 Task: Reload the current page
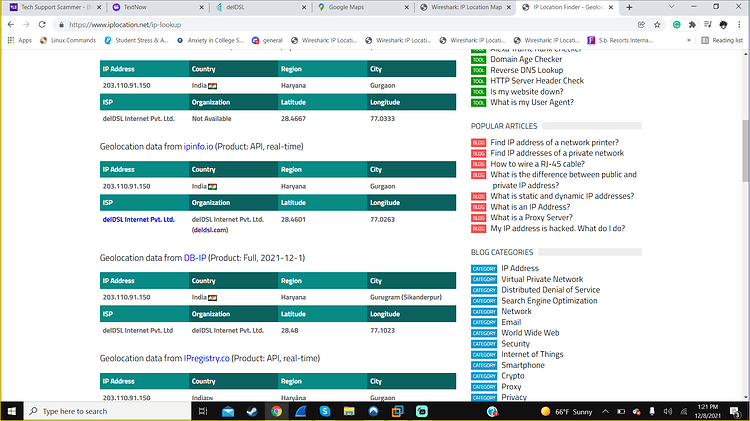(x=42, y=24)
